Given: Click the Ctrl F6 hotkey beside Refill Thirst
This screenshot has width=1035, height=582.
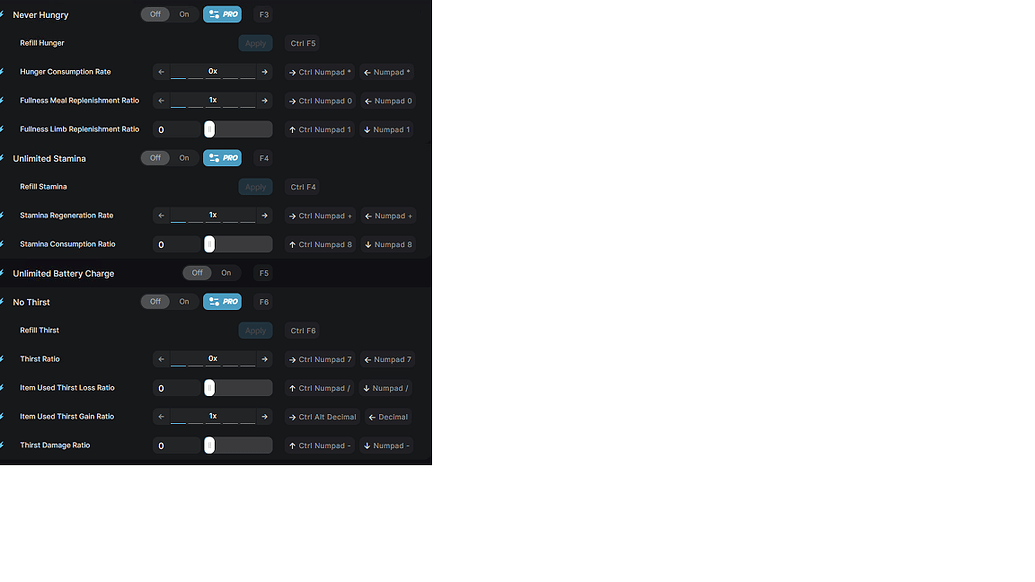Looking at the screenshot, I should (301, 330).
